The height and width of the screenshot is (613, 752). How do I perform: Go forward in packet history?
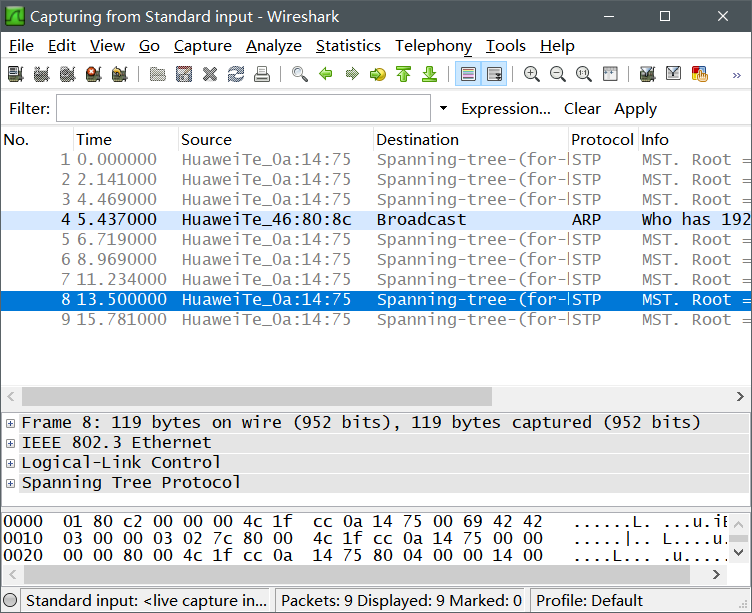coord(352,74)
